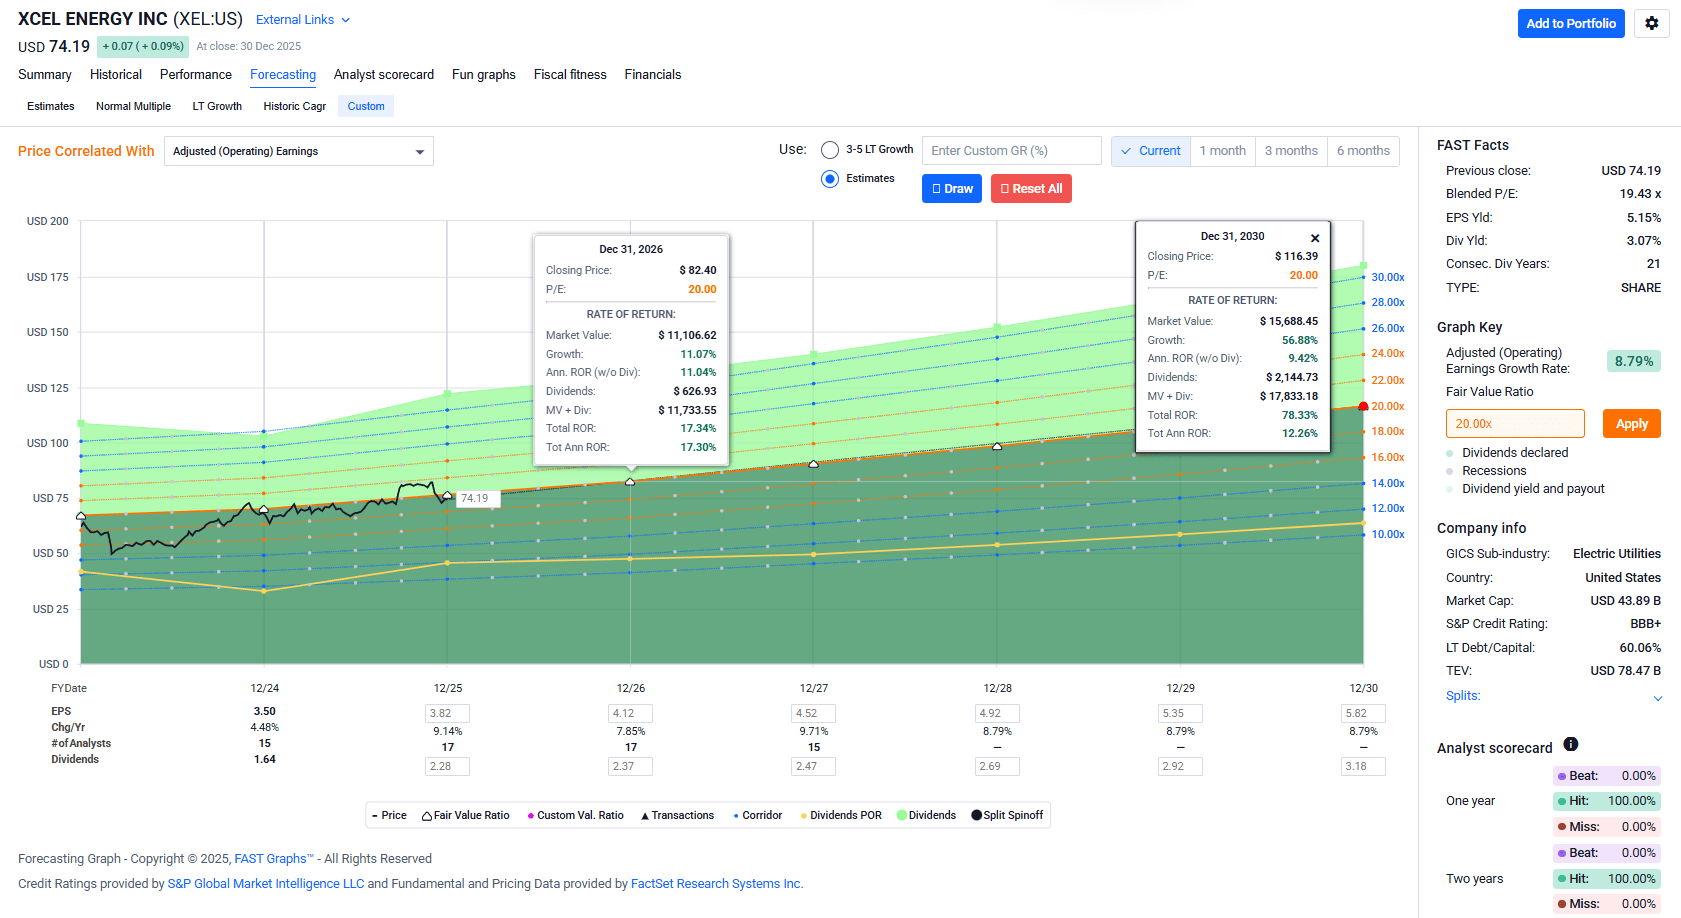Screen dimensions: 1681x918
Task: Switch to the Analyst scorecard tab
Action: pos(383,75)
